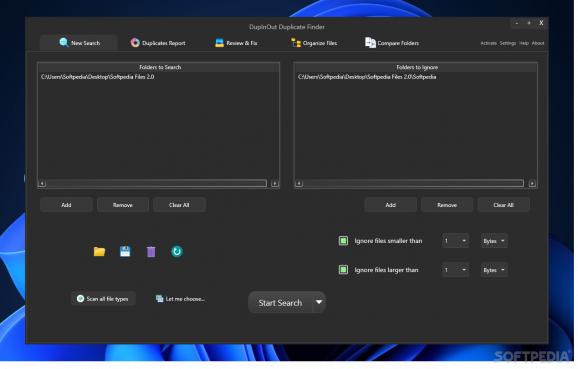Choose the Let me choose... option
Image resolution: width=578 pixels, height=369 pixels.
pyautogui.click(x=180, y=299)
